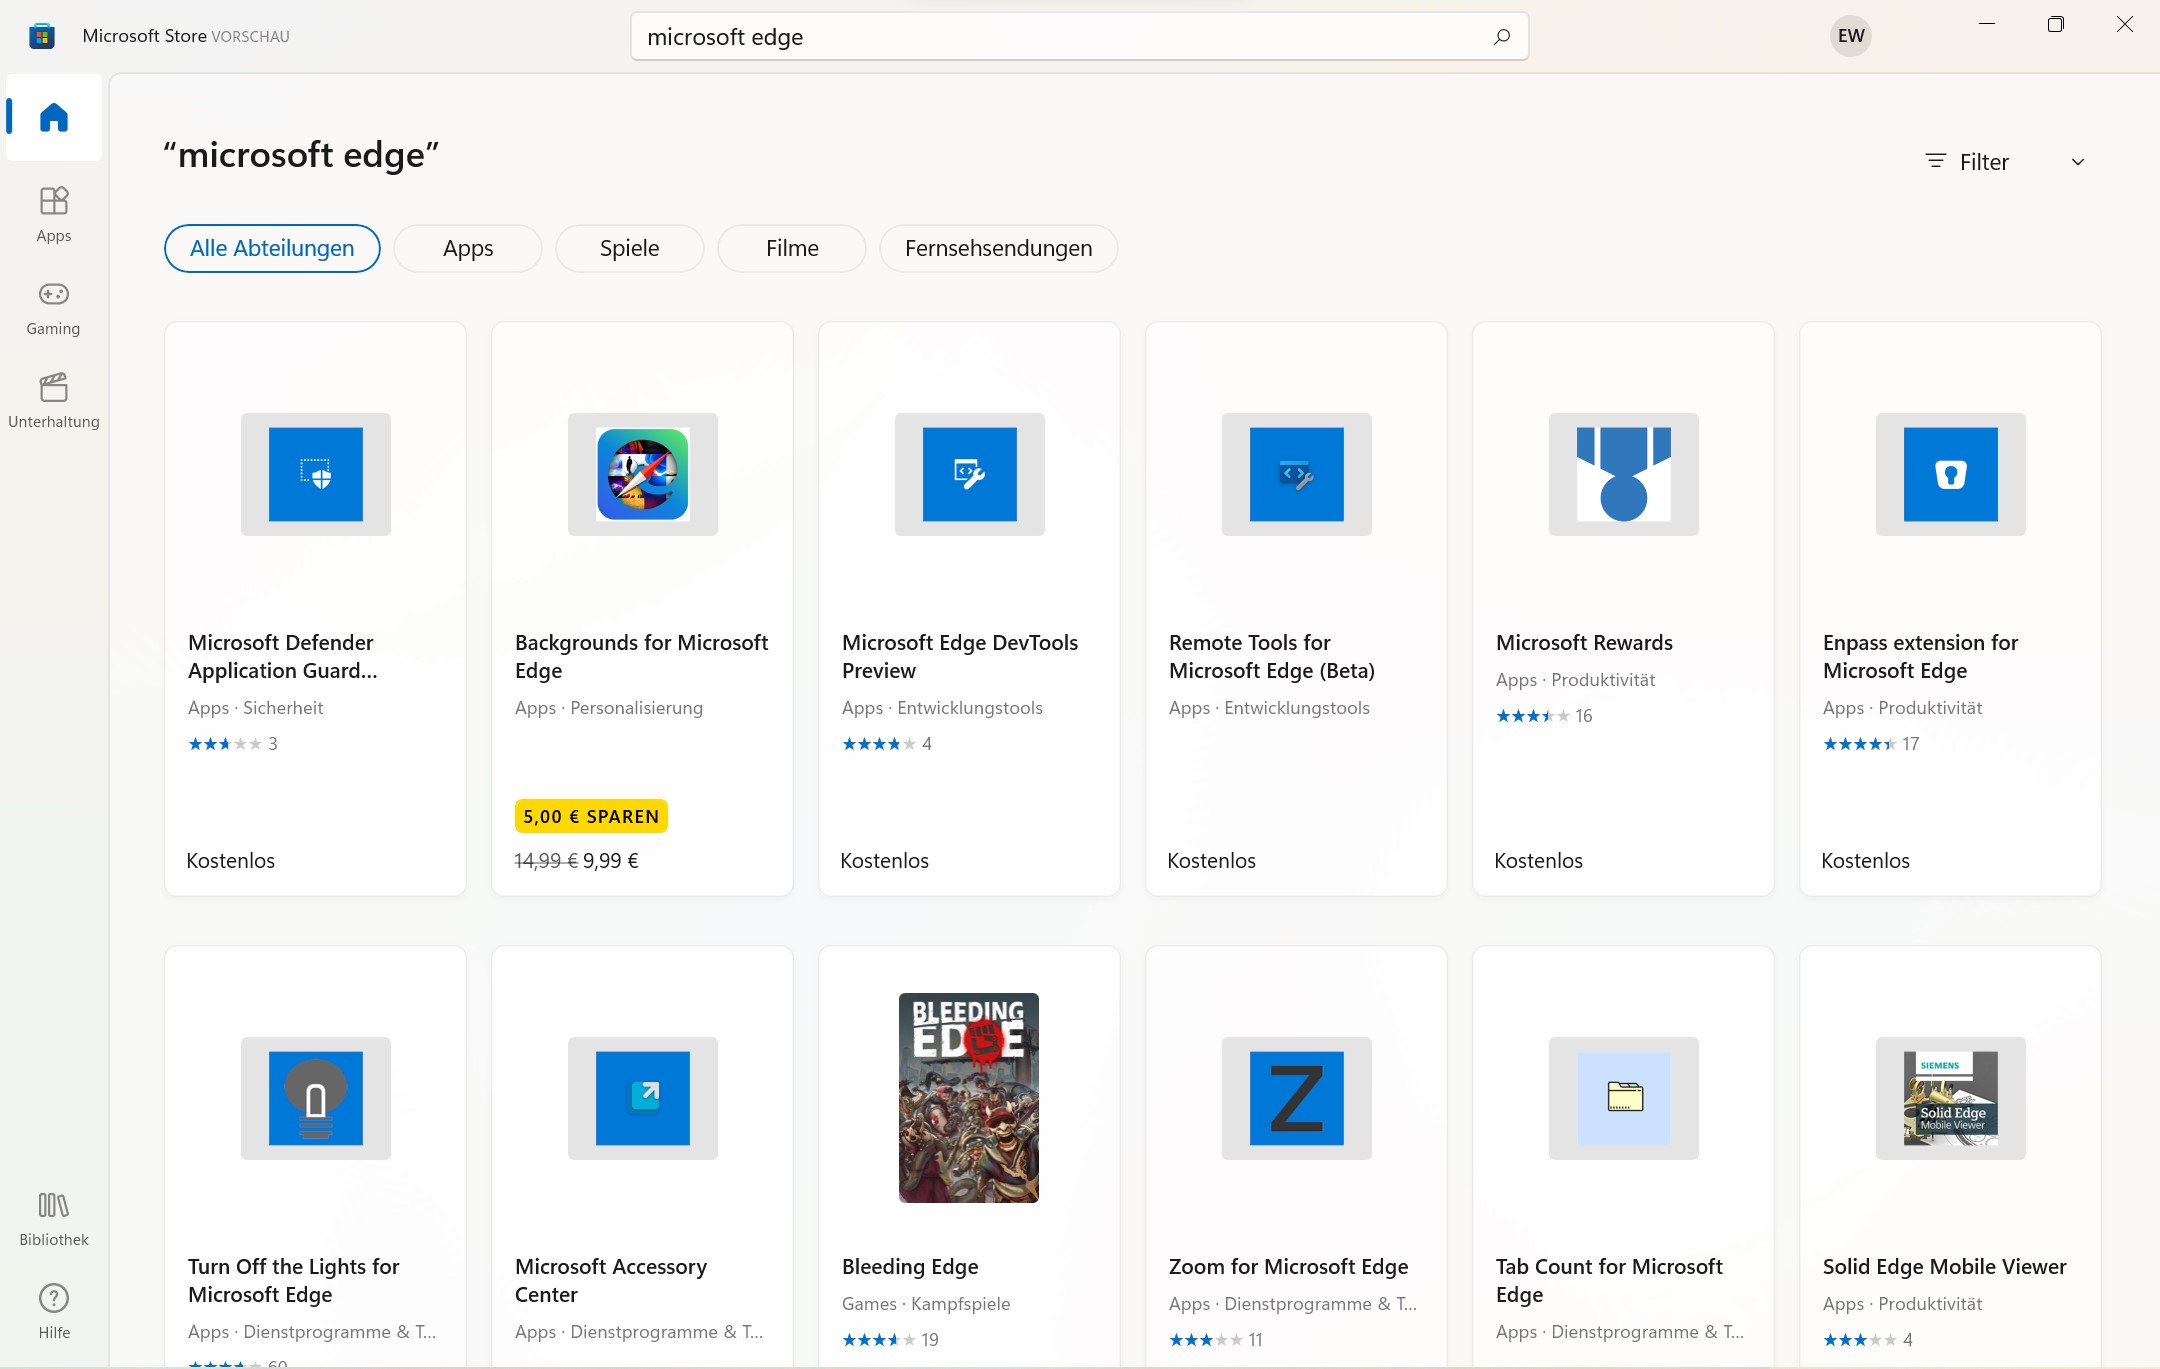Open Solid Edge Mobile Viewer title

coord(1944,1266)
